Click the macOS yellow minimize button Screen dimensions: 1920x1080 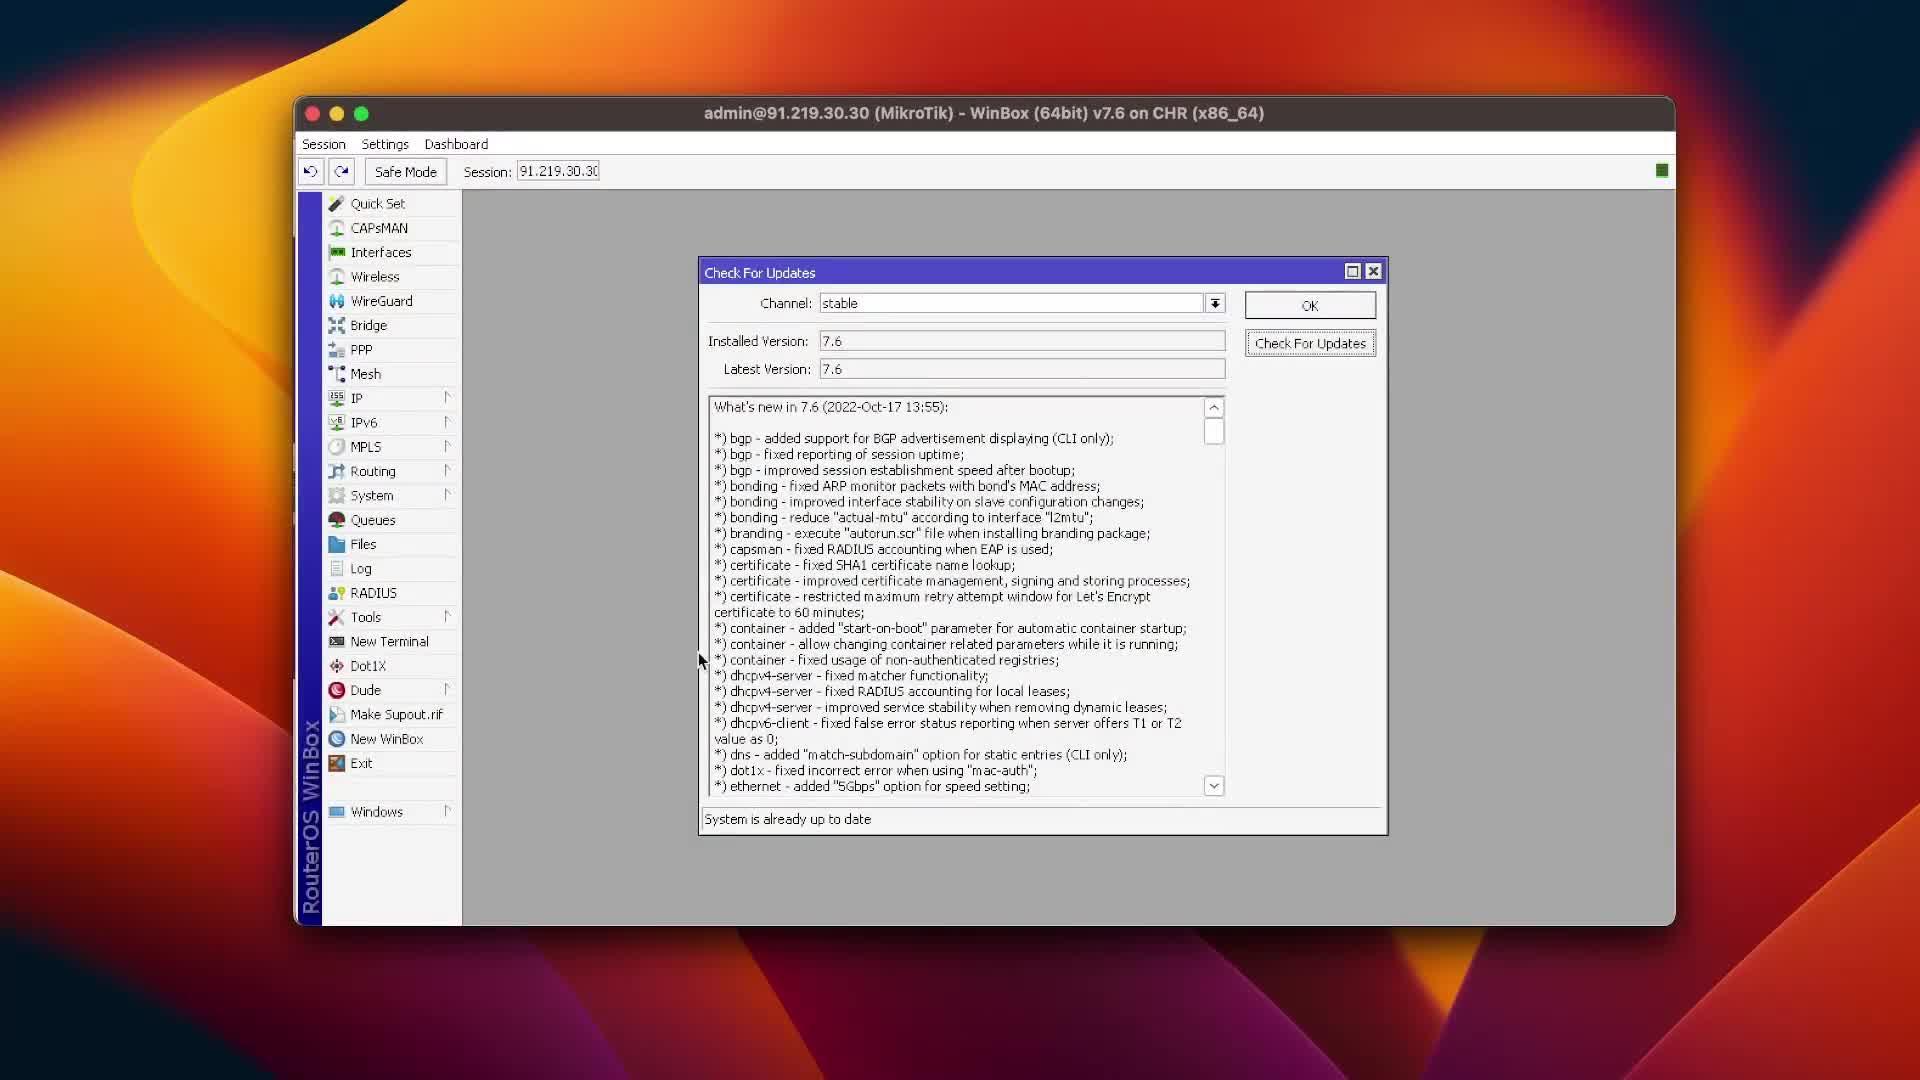pyautogui.click(x=337, y=114)
